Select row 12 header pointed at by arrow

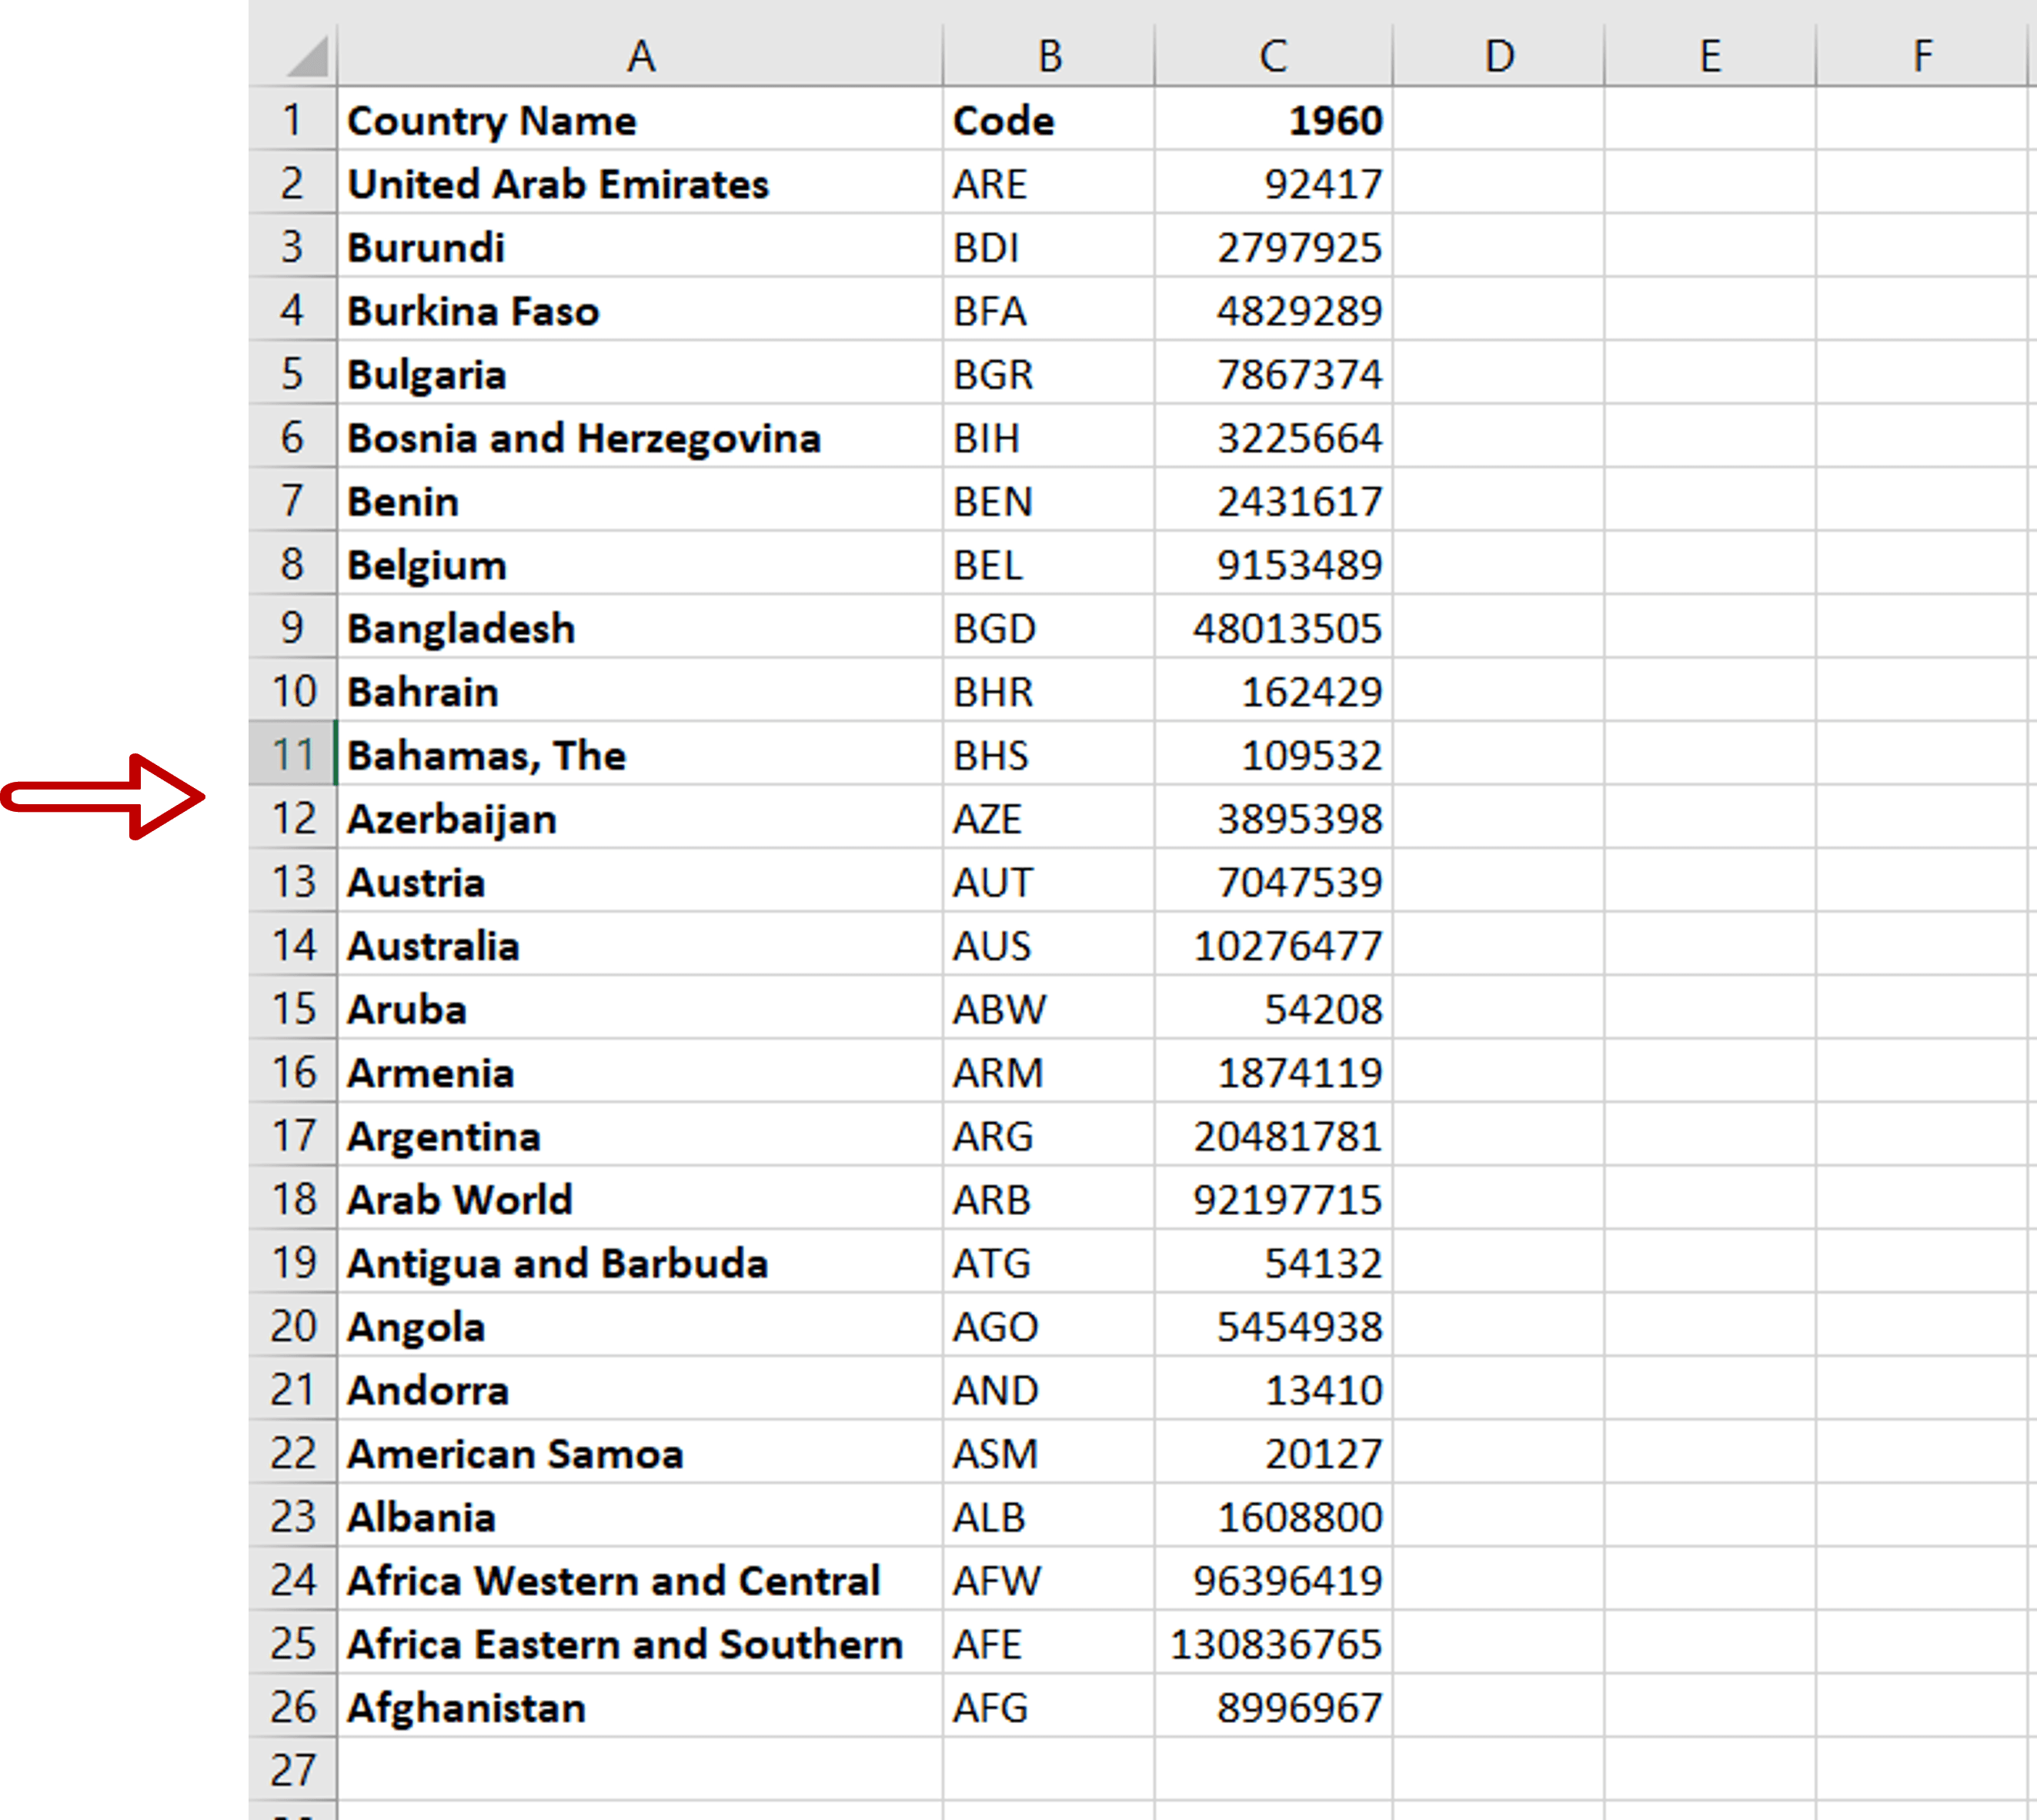(293, 818)
